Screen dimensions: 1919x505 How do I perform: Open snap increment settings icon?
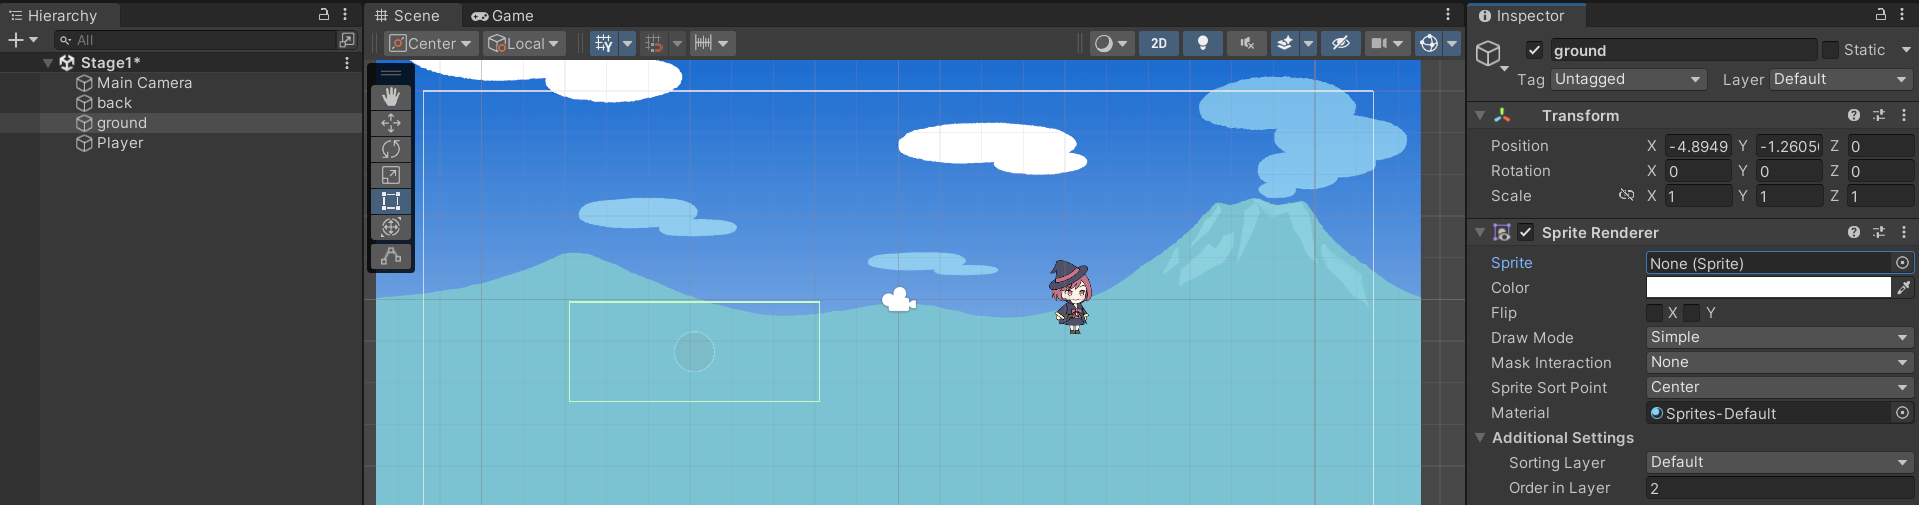click(x=704, y=43)
